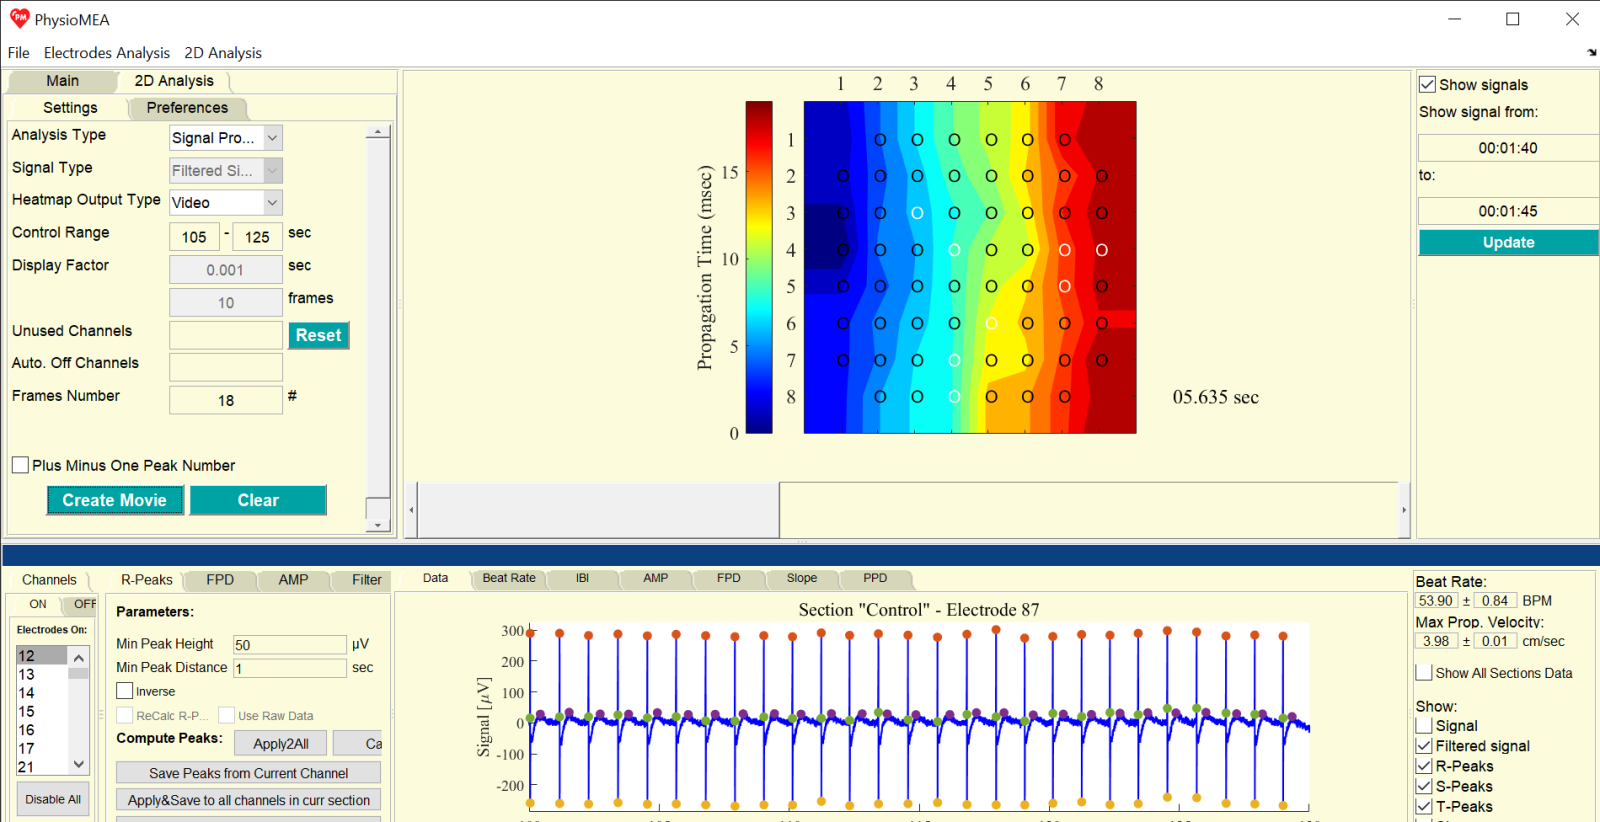Click the Settings panel scrollbar up arrow
The image size is (1600, 822).
377,132
